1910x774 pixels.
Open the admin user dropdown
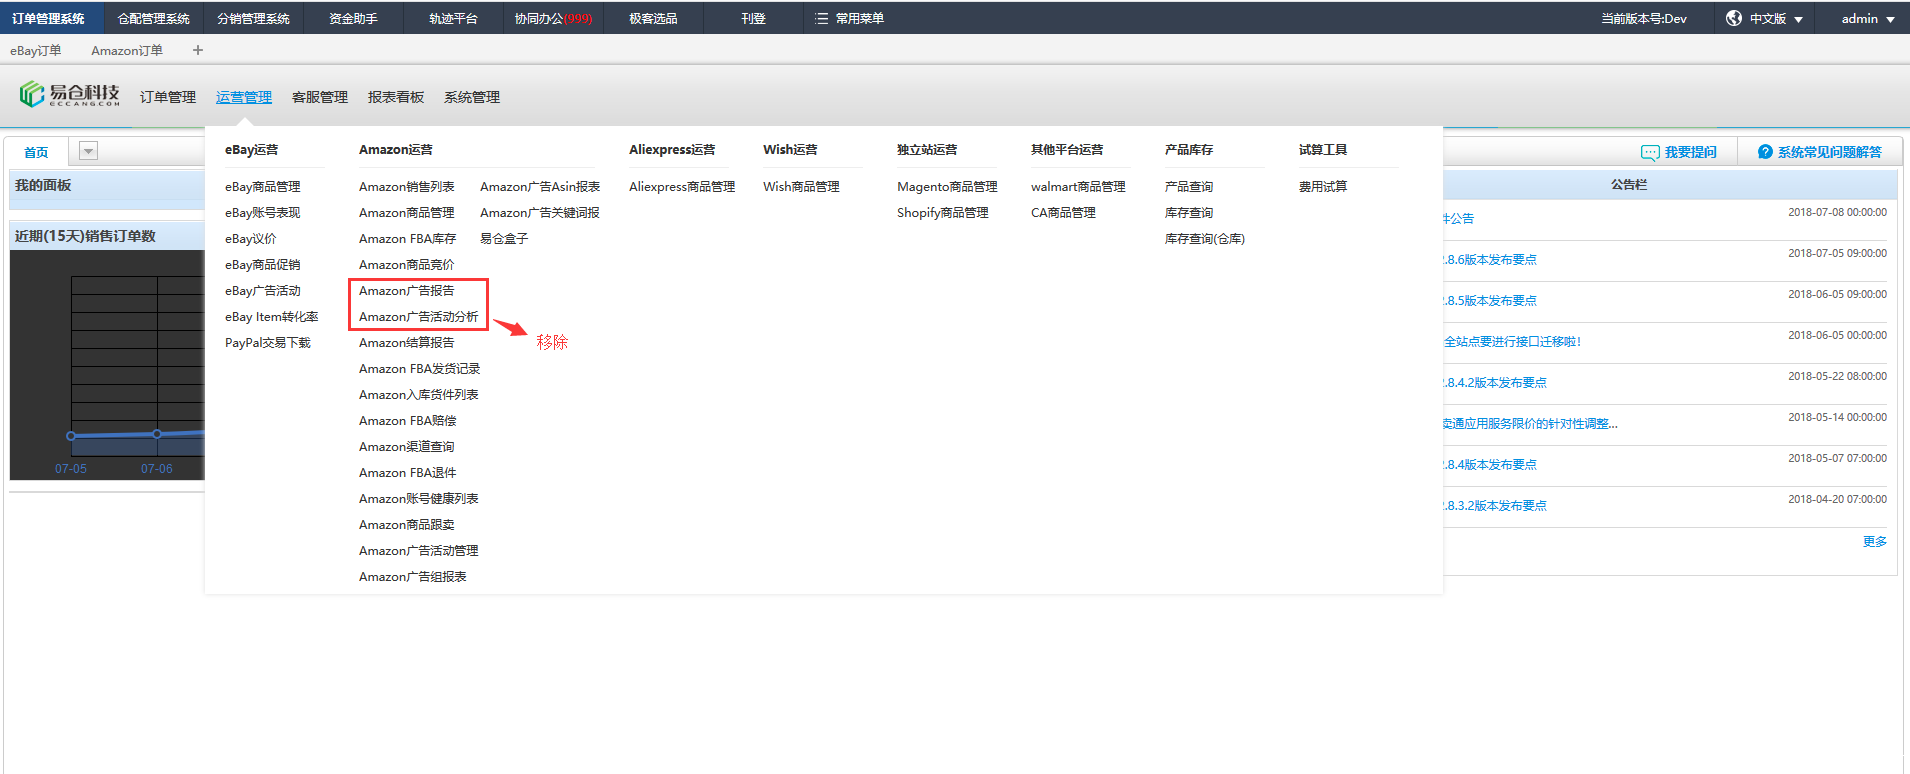point(1867,19)
